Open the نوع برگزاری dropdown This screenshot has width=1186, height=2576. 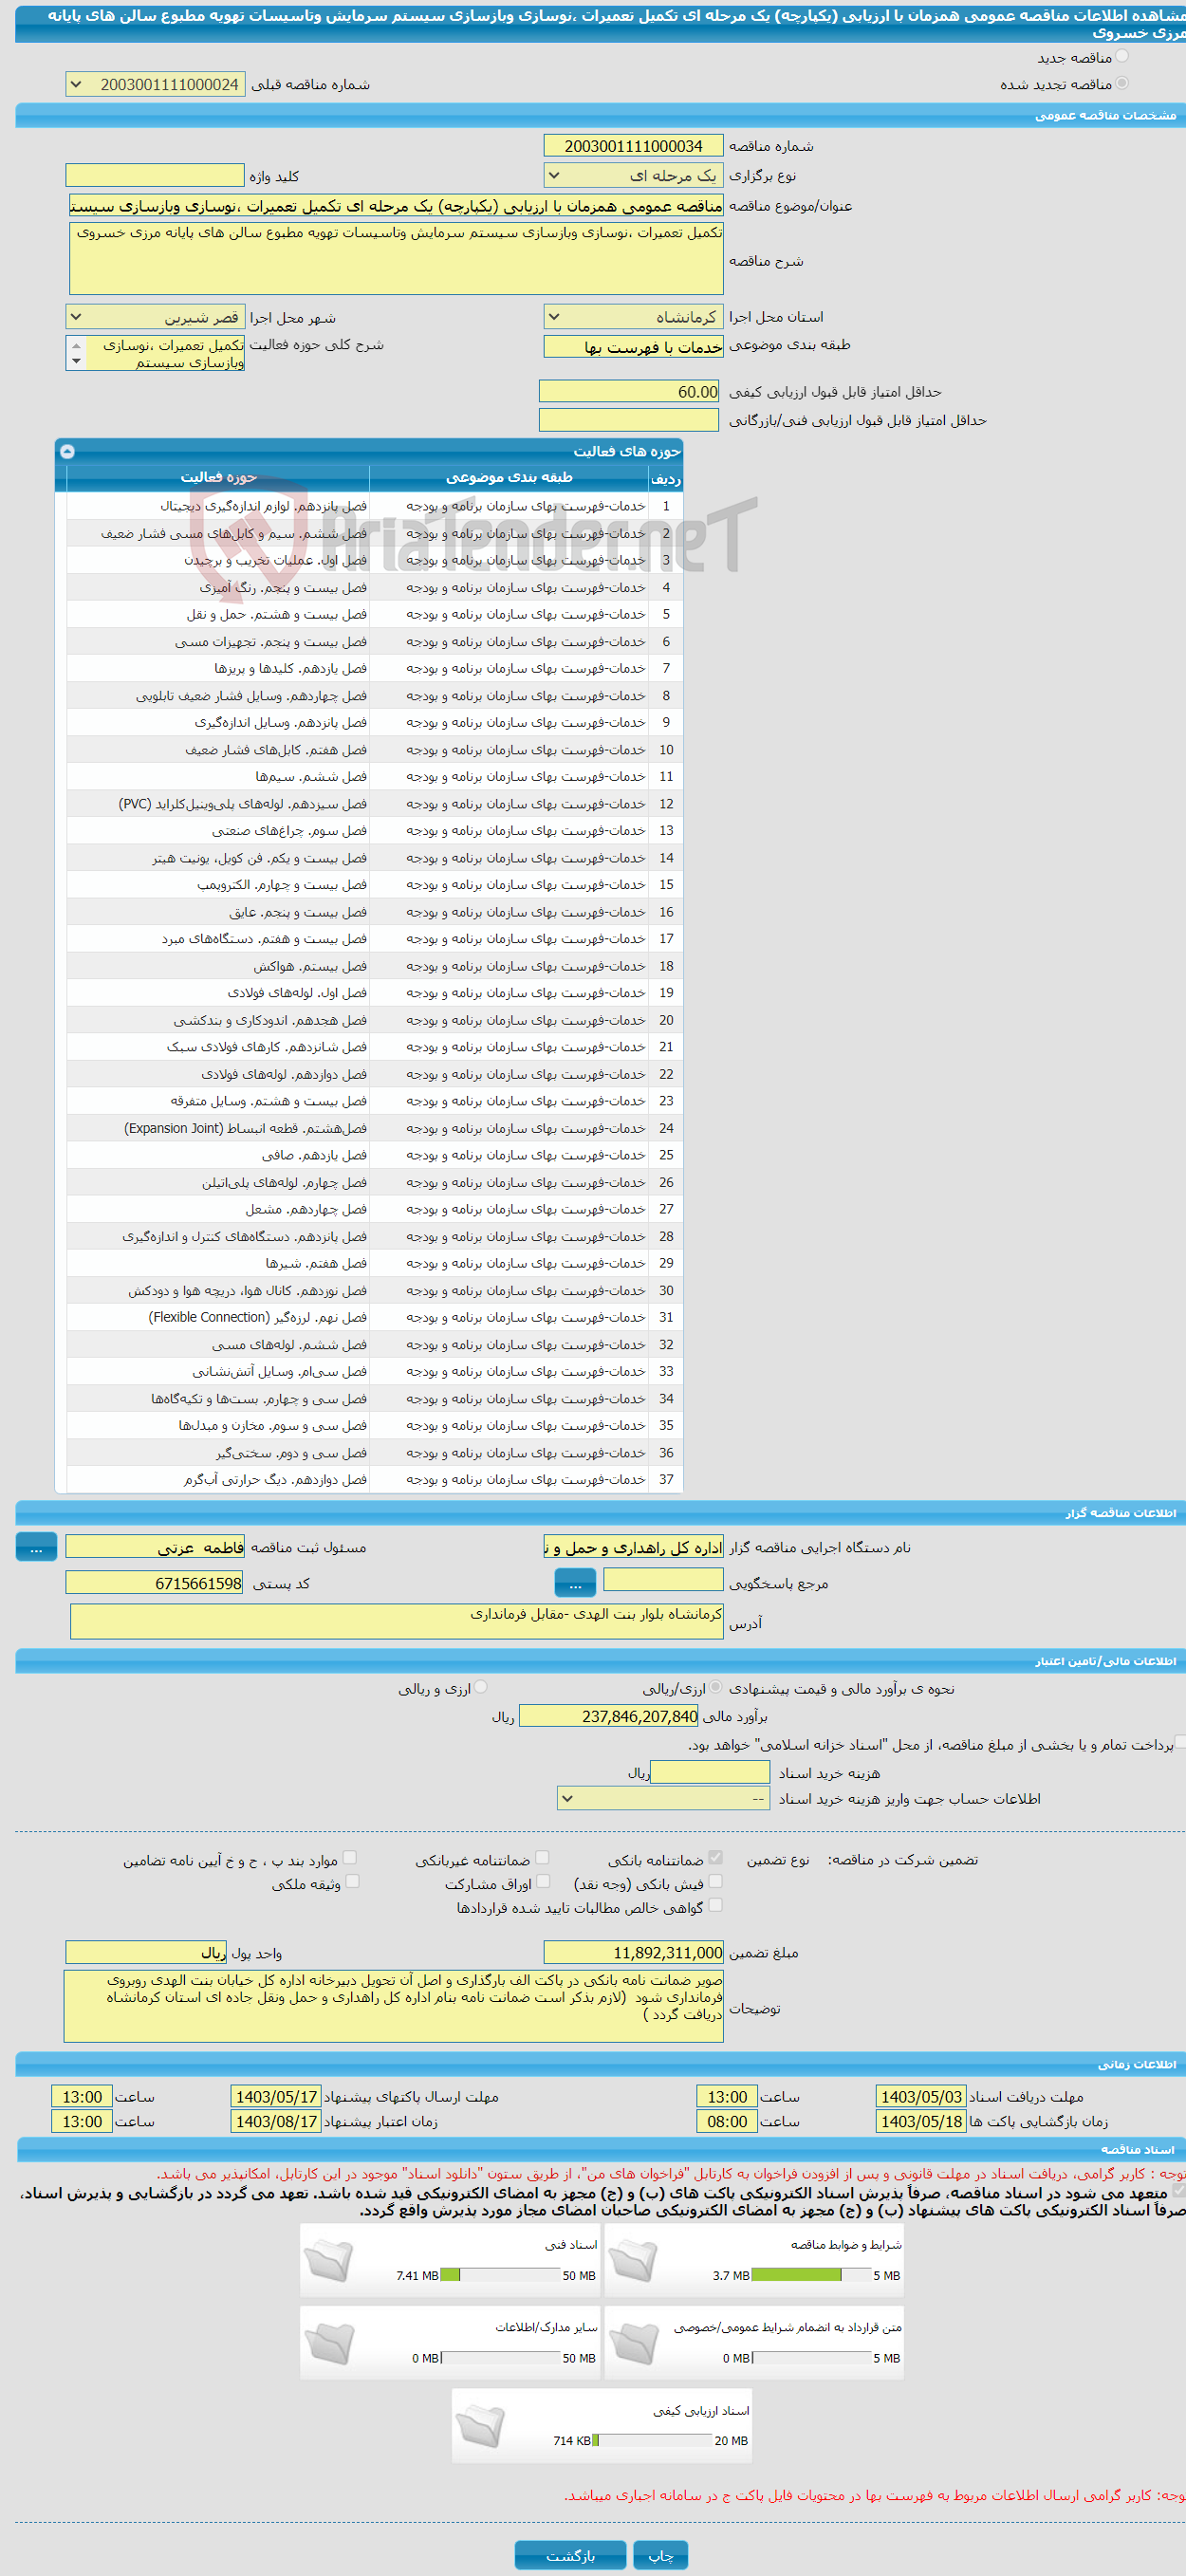coord(634,176)
